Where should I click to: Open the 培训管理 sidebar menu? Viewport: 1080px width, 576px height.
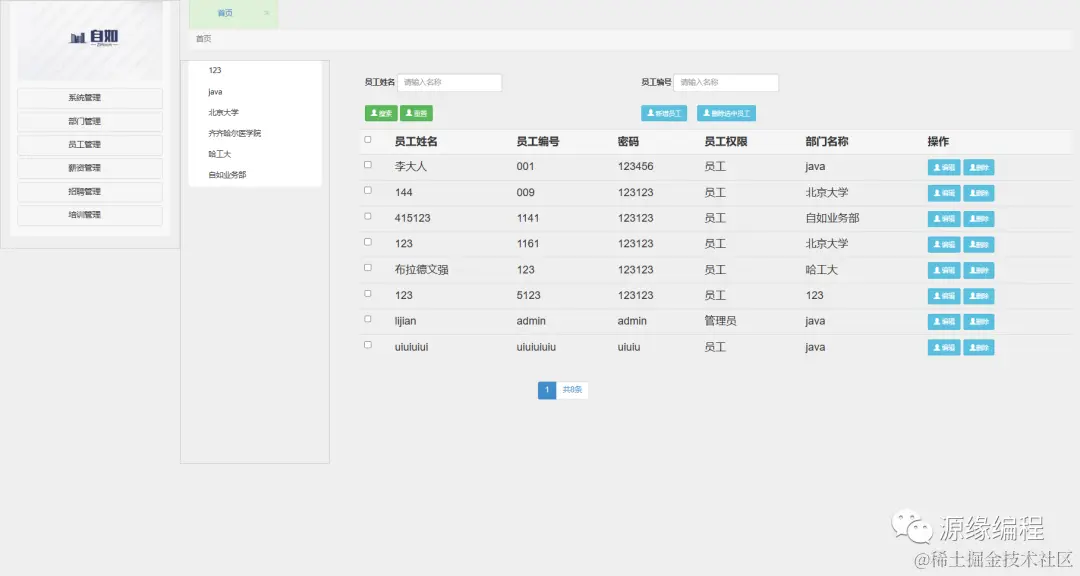pyautogui.click(x=90, y=215)
